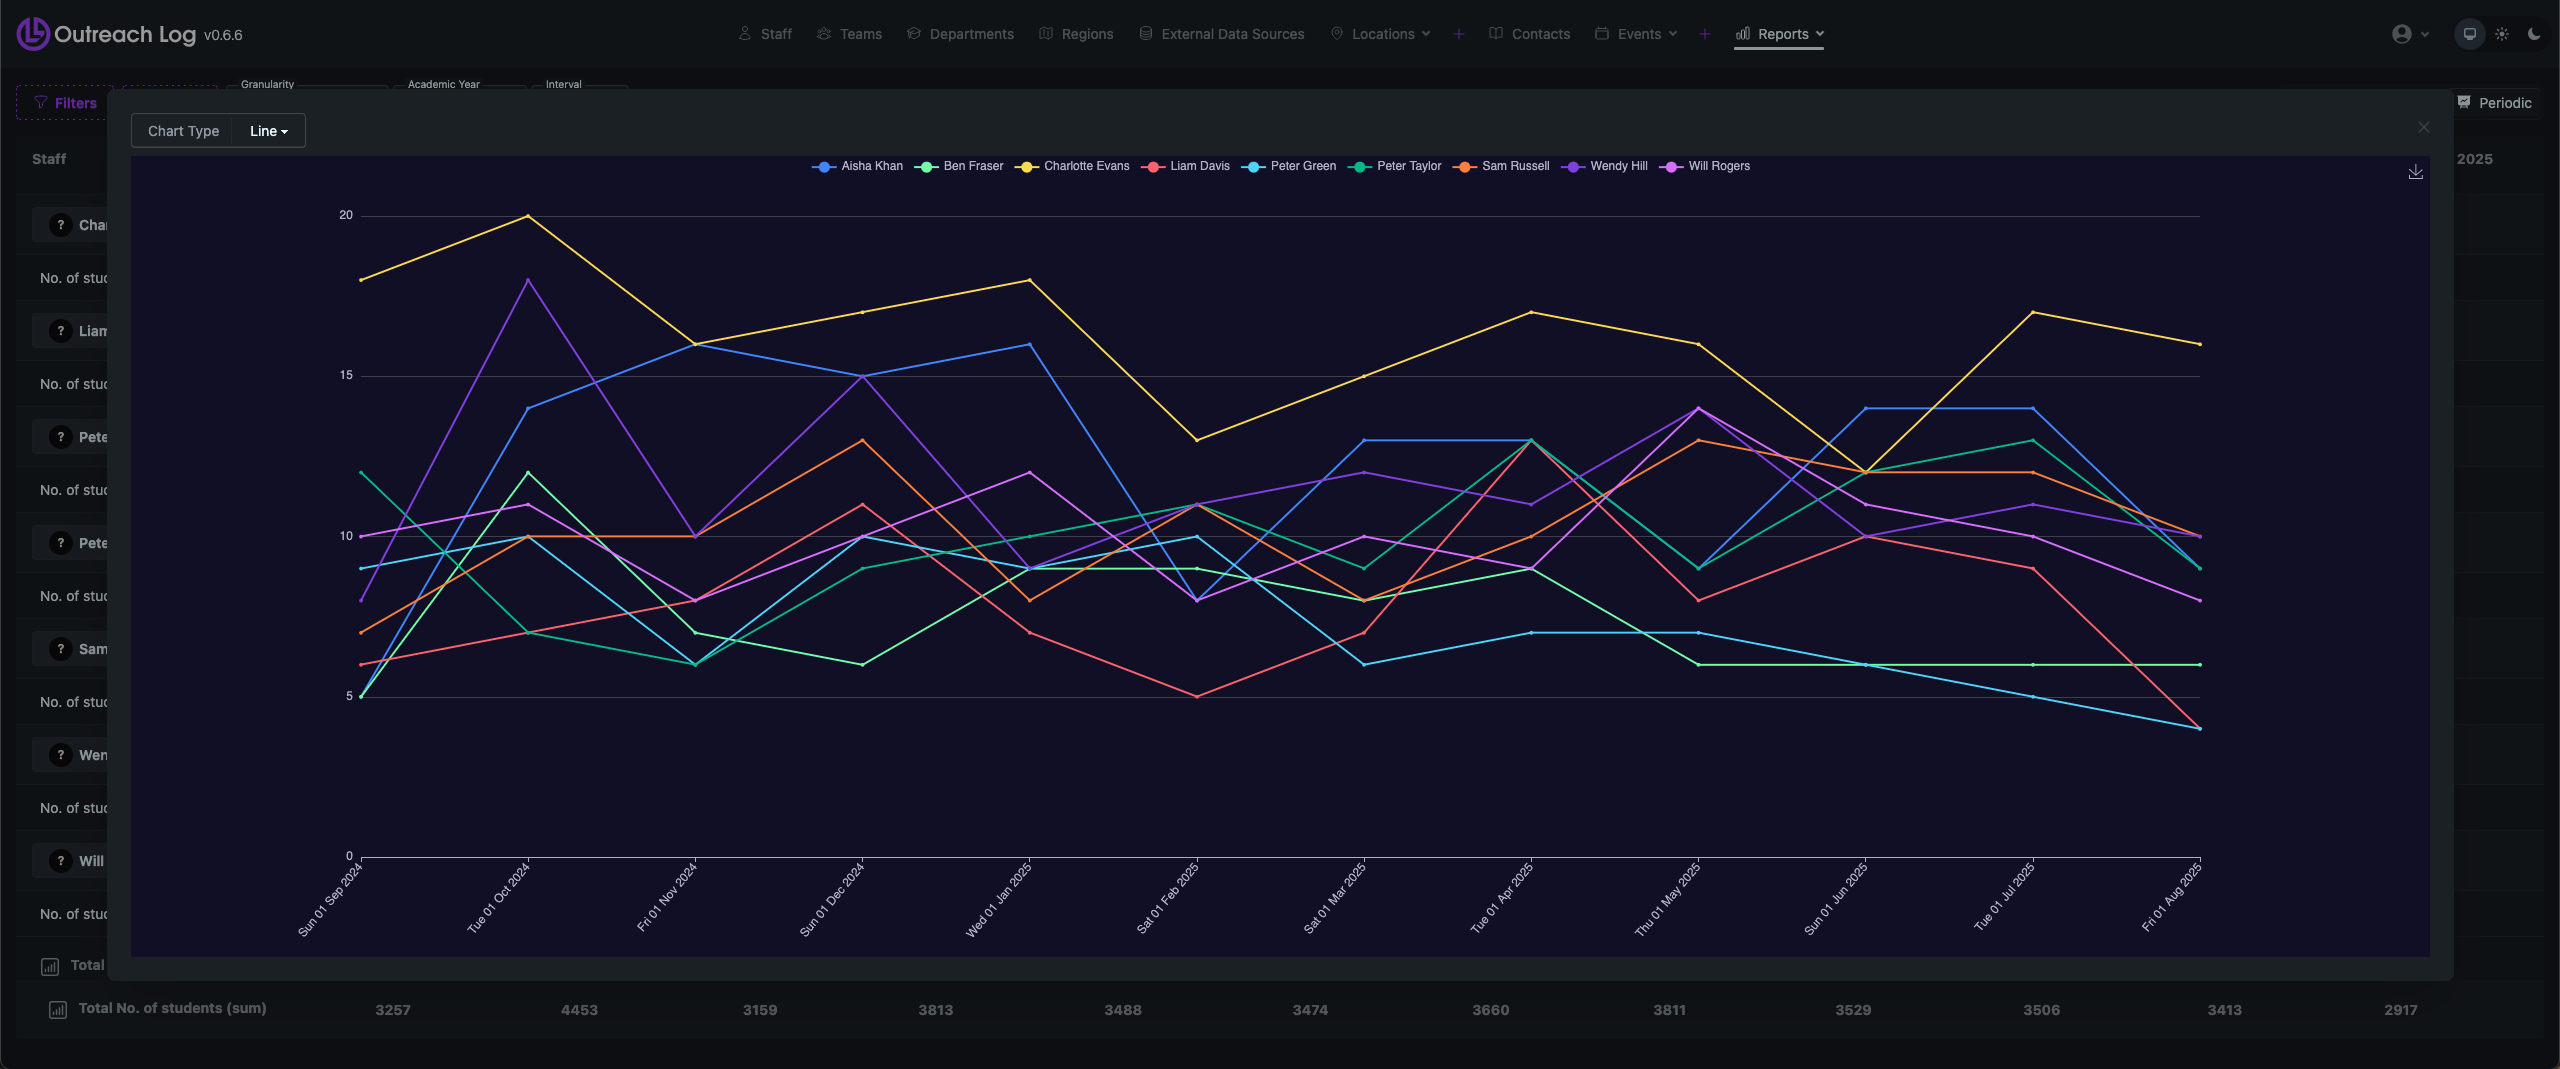Click the Periodic button
The height and width of the screenshot is (1069, 2560).
coord(2495,103)
